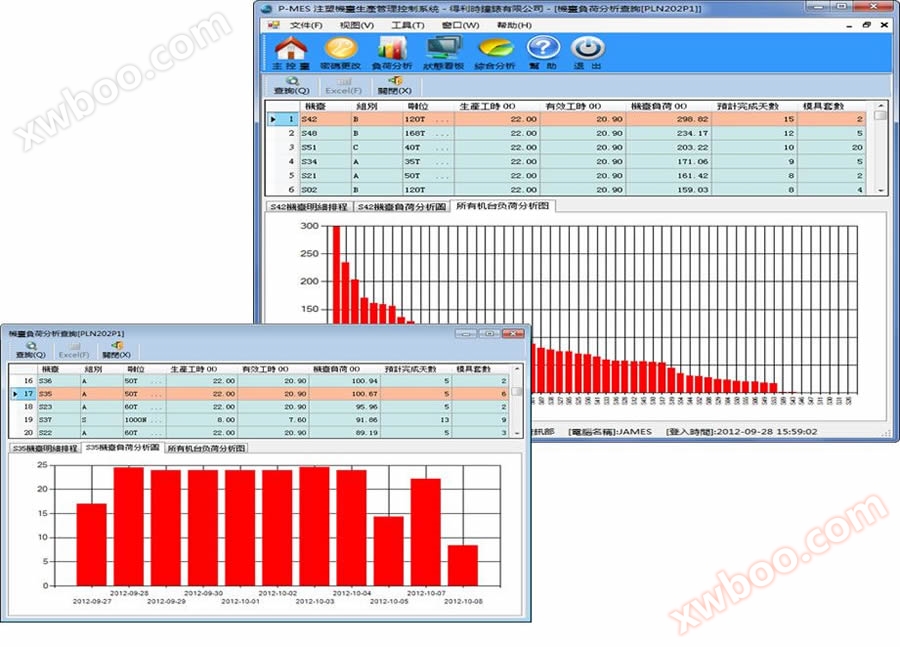Open 密碼更改 password change tool

point(340,53)
